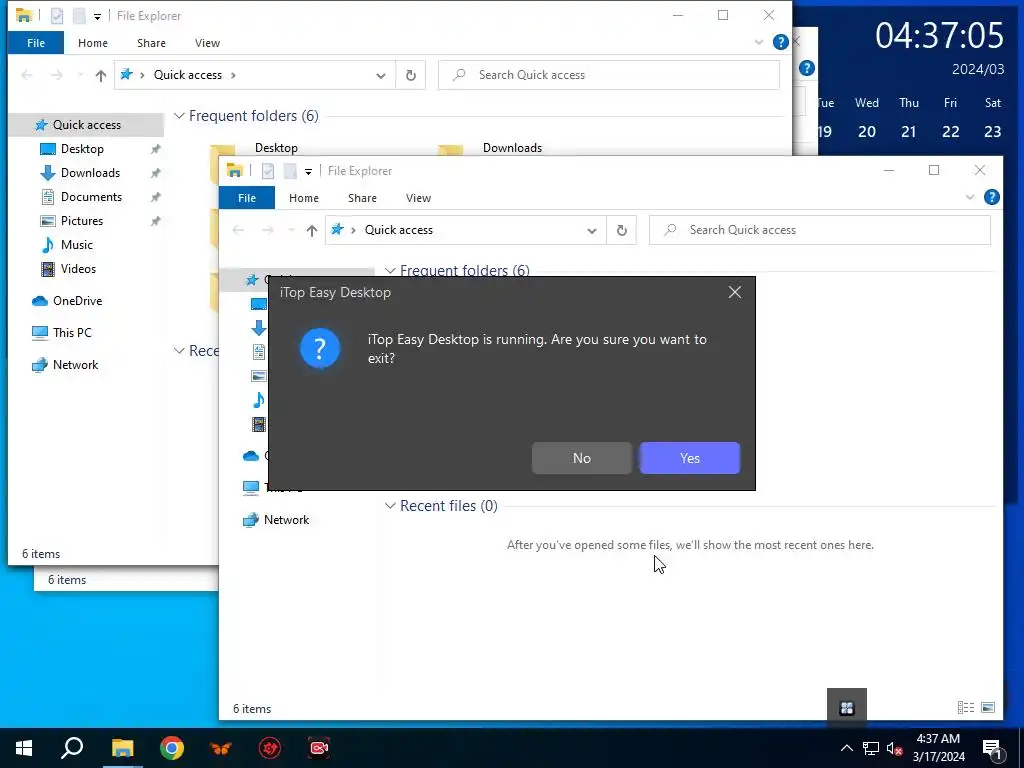Click search box in back File Explorer

click(609, 75)
